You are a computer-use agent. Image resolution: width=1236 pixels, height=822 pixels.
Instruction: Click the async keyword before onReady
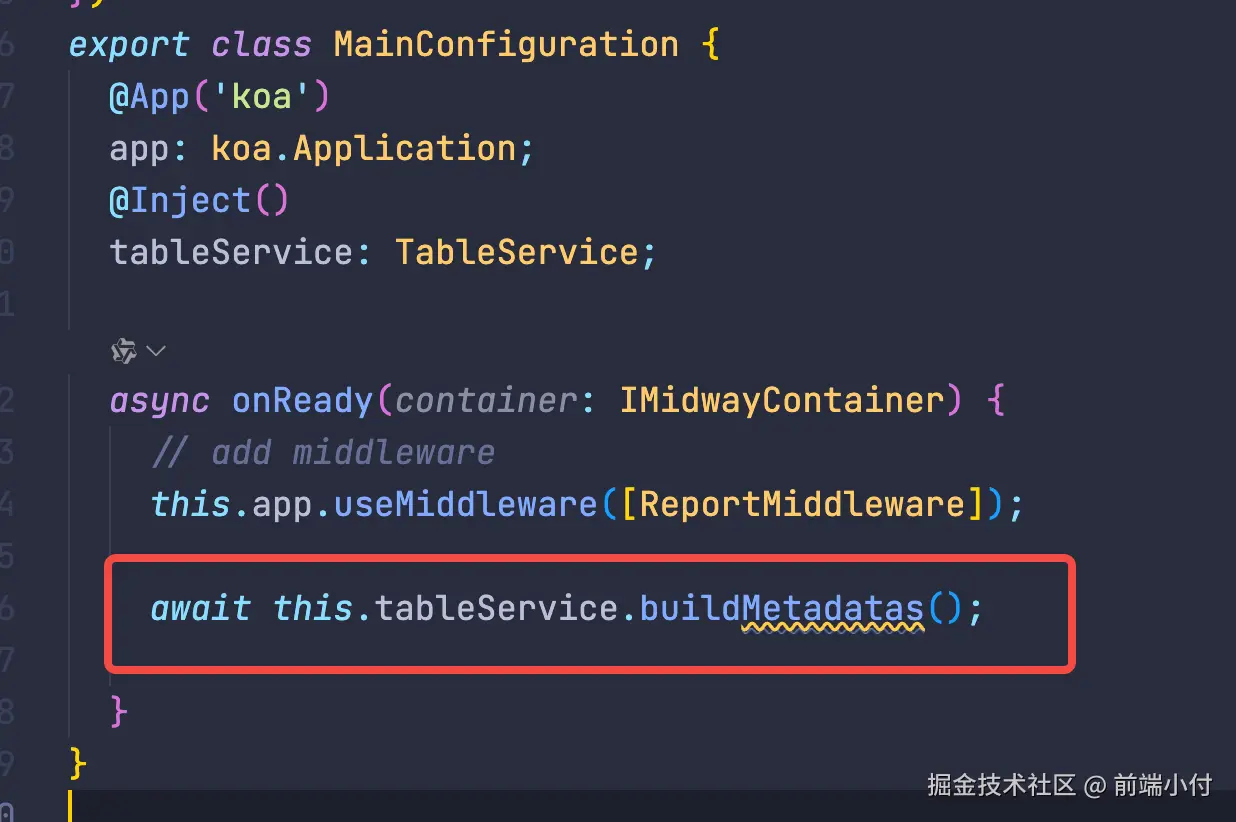point(160,401)
